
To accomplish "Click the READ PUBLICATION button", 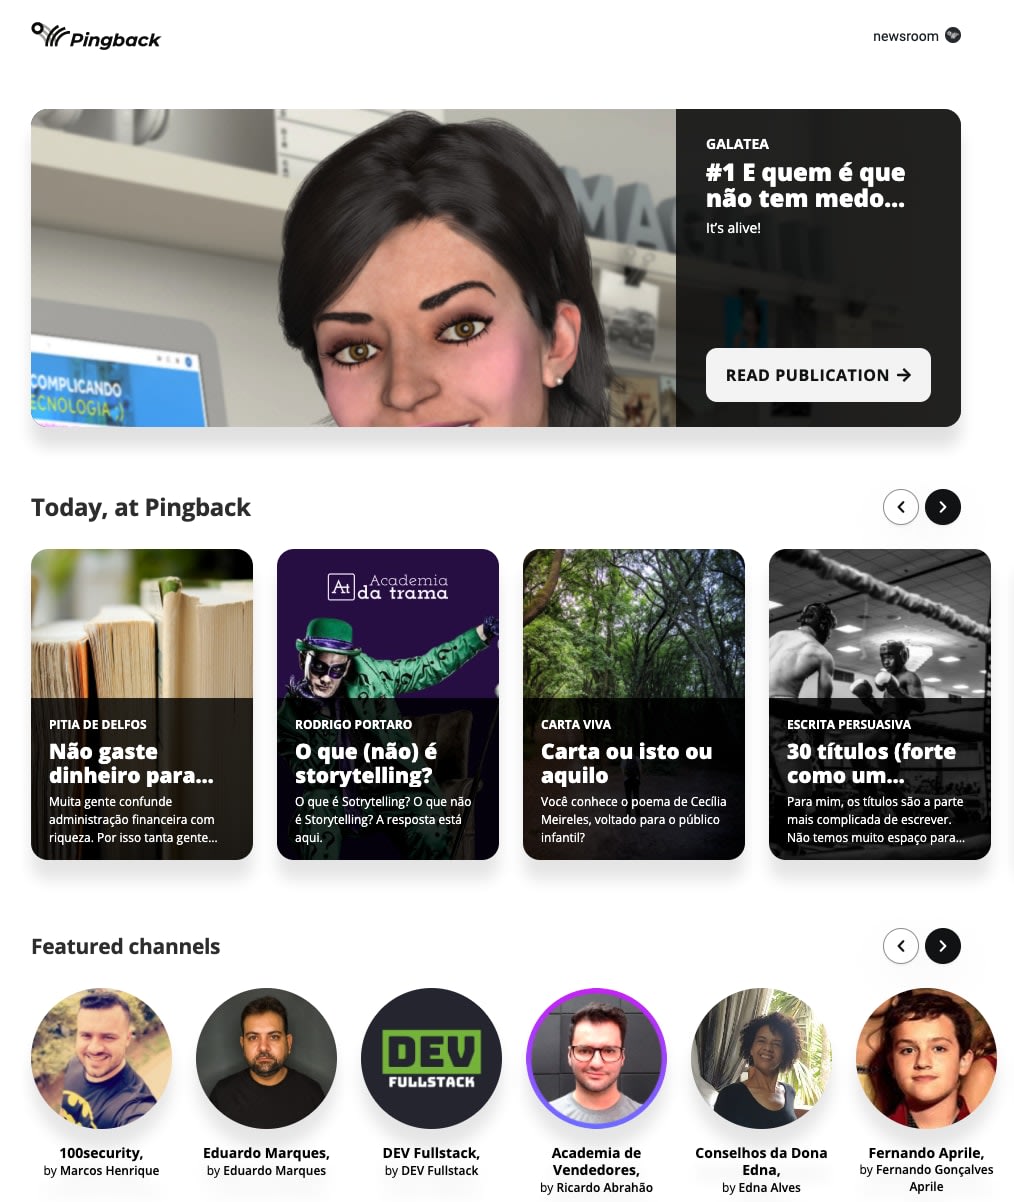I will (818, 375).
